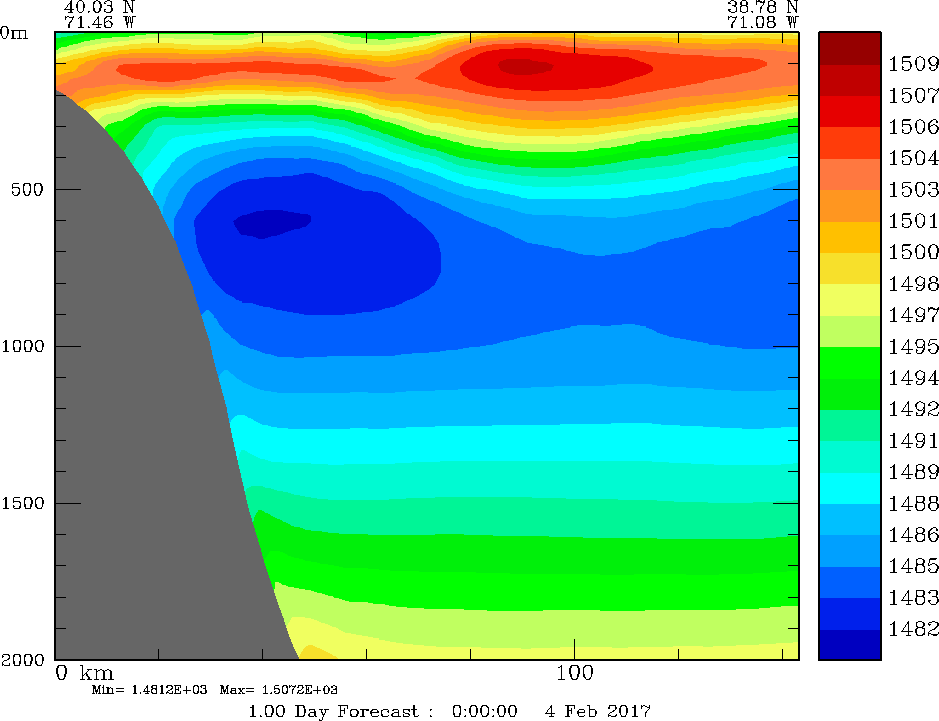Click the darkest red swatch atop the color bar
Viewport: 939px width, 721px height.
tap(849, 48)
